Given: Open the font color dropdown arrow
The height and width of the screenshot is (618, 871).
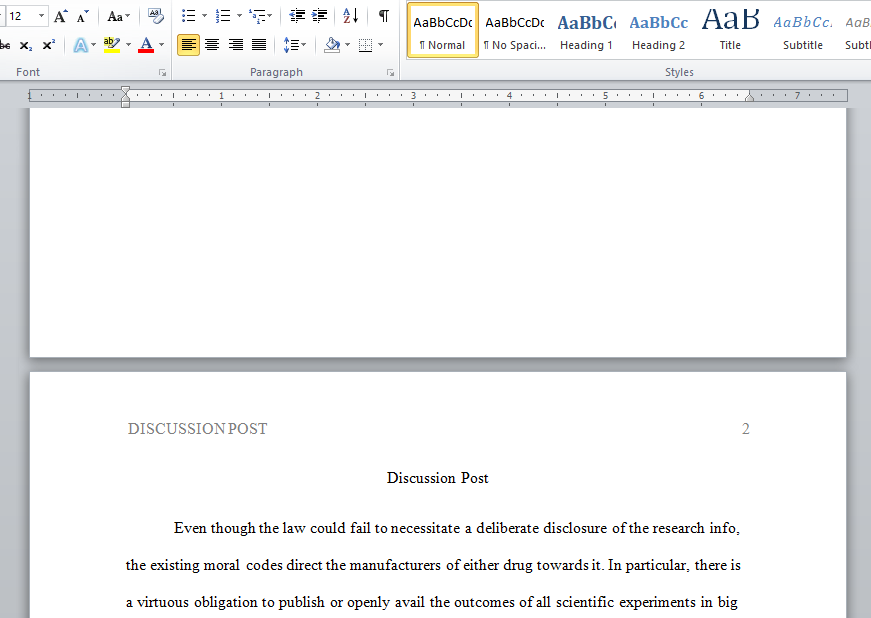Looking at the screenshot, I should point(162,45).
